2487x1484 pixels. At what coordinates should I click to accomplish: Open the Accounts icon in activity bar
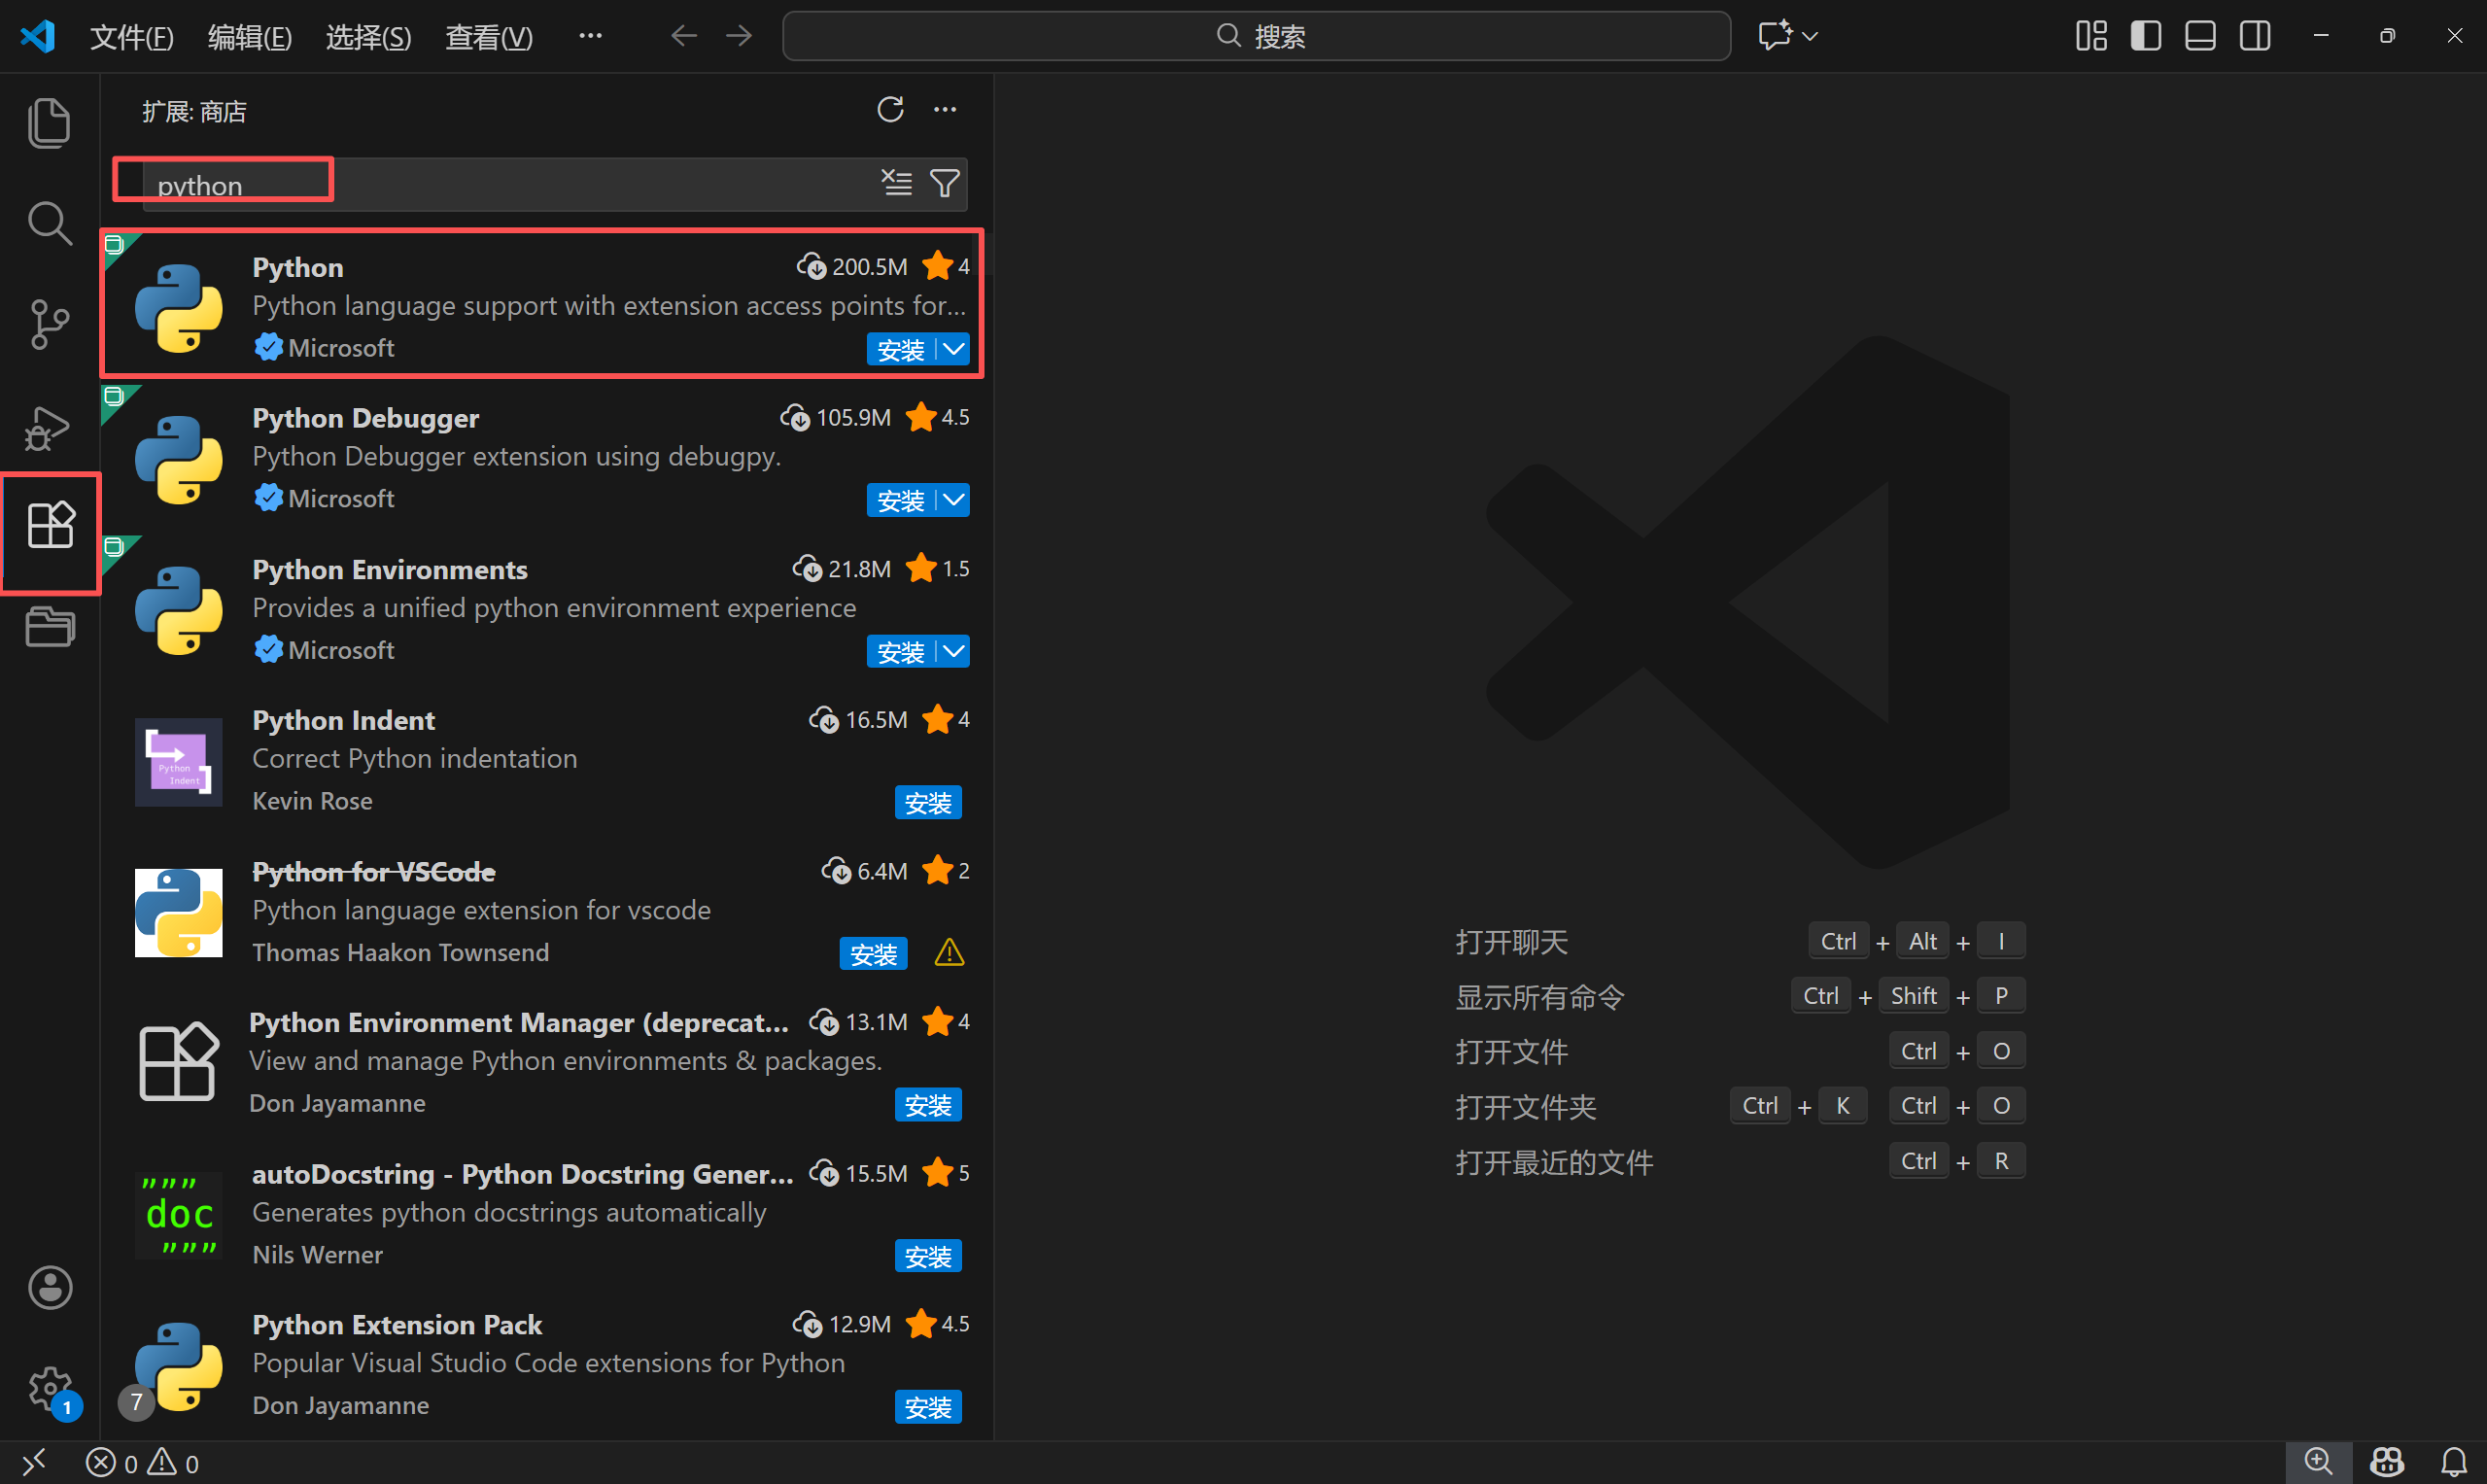[x=50, y=1287]
